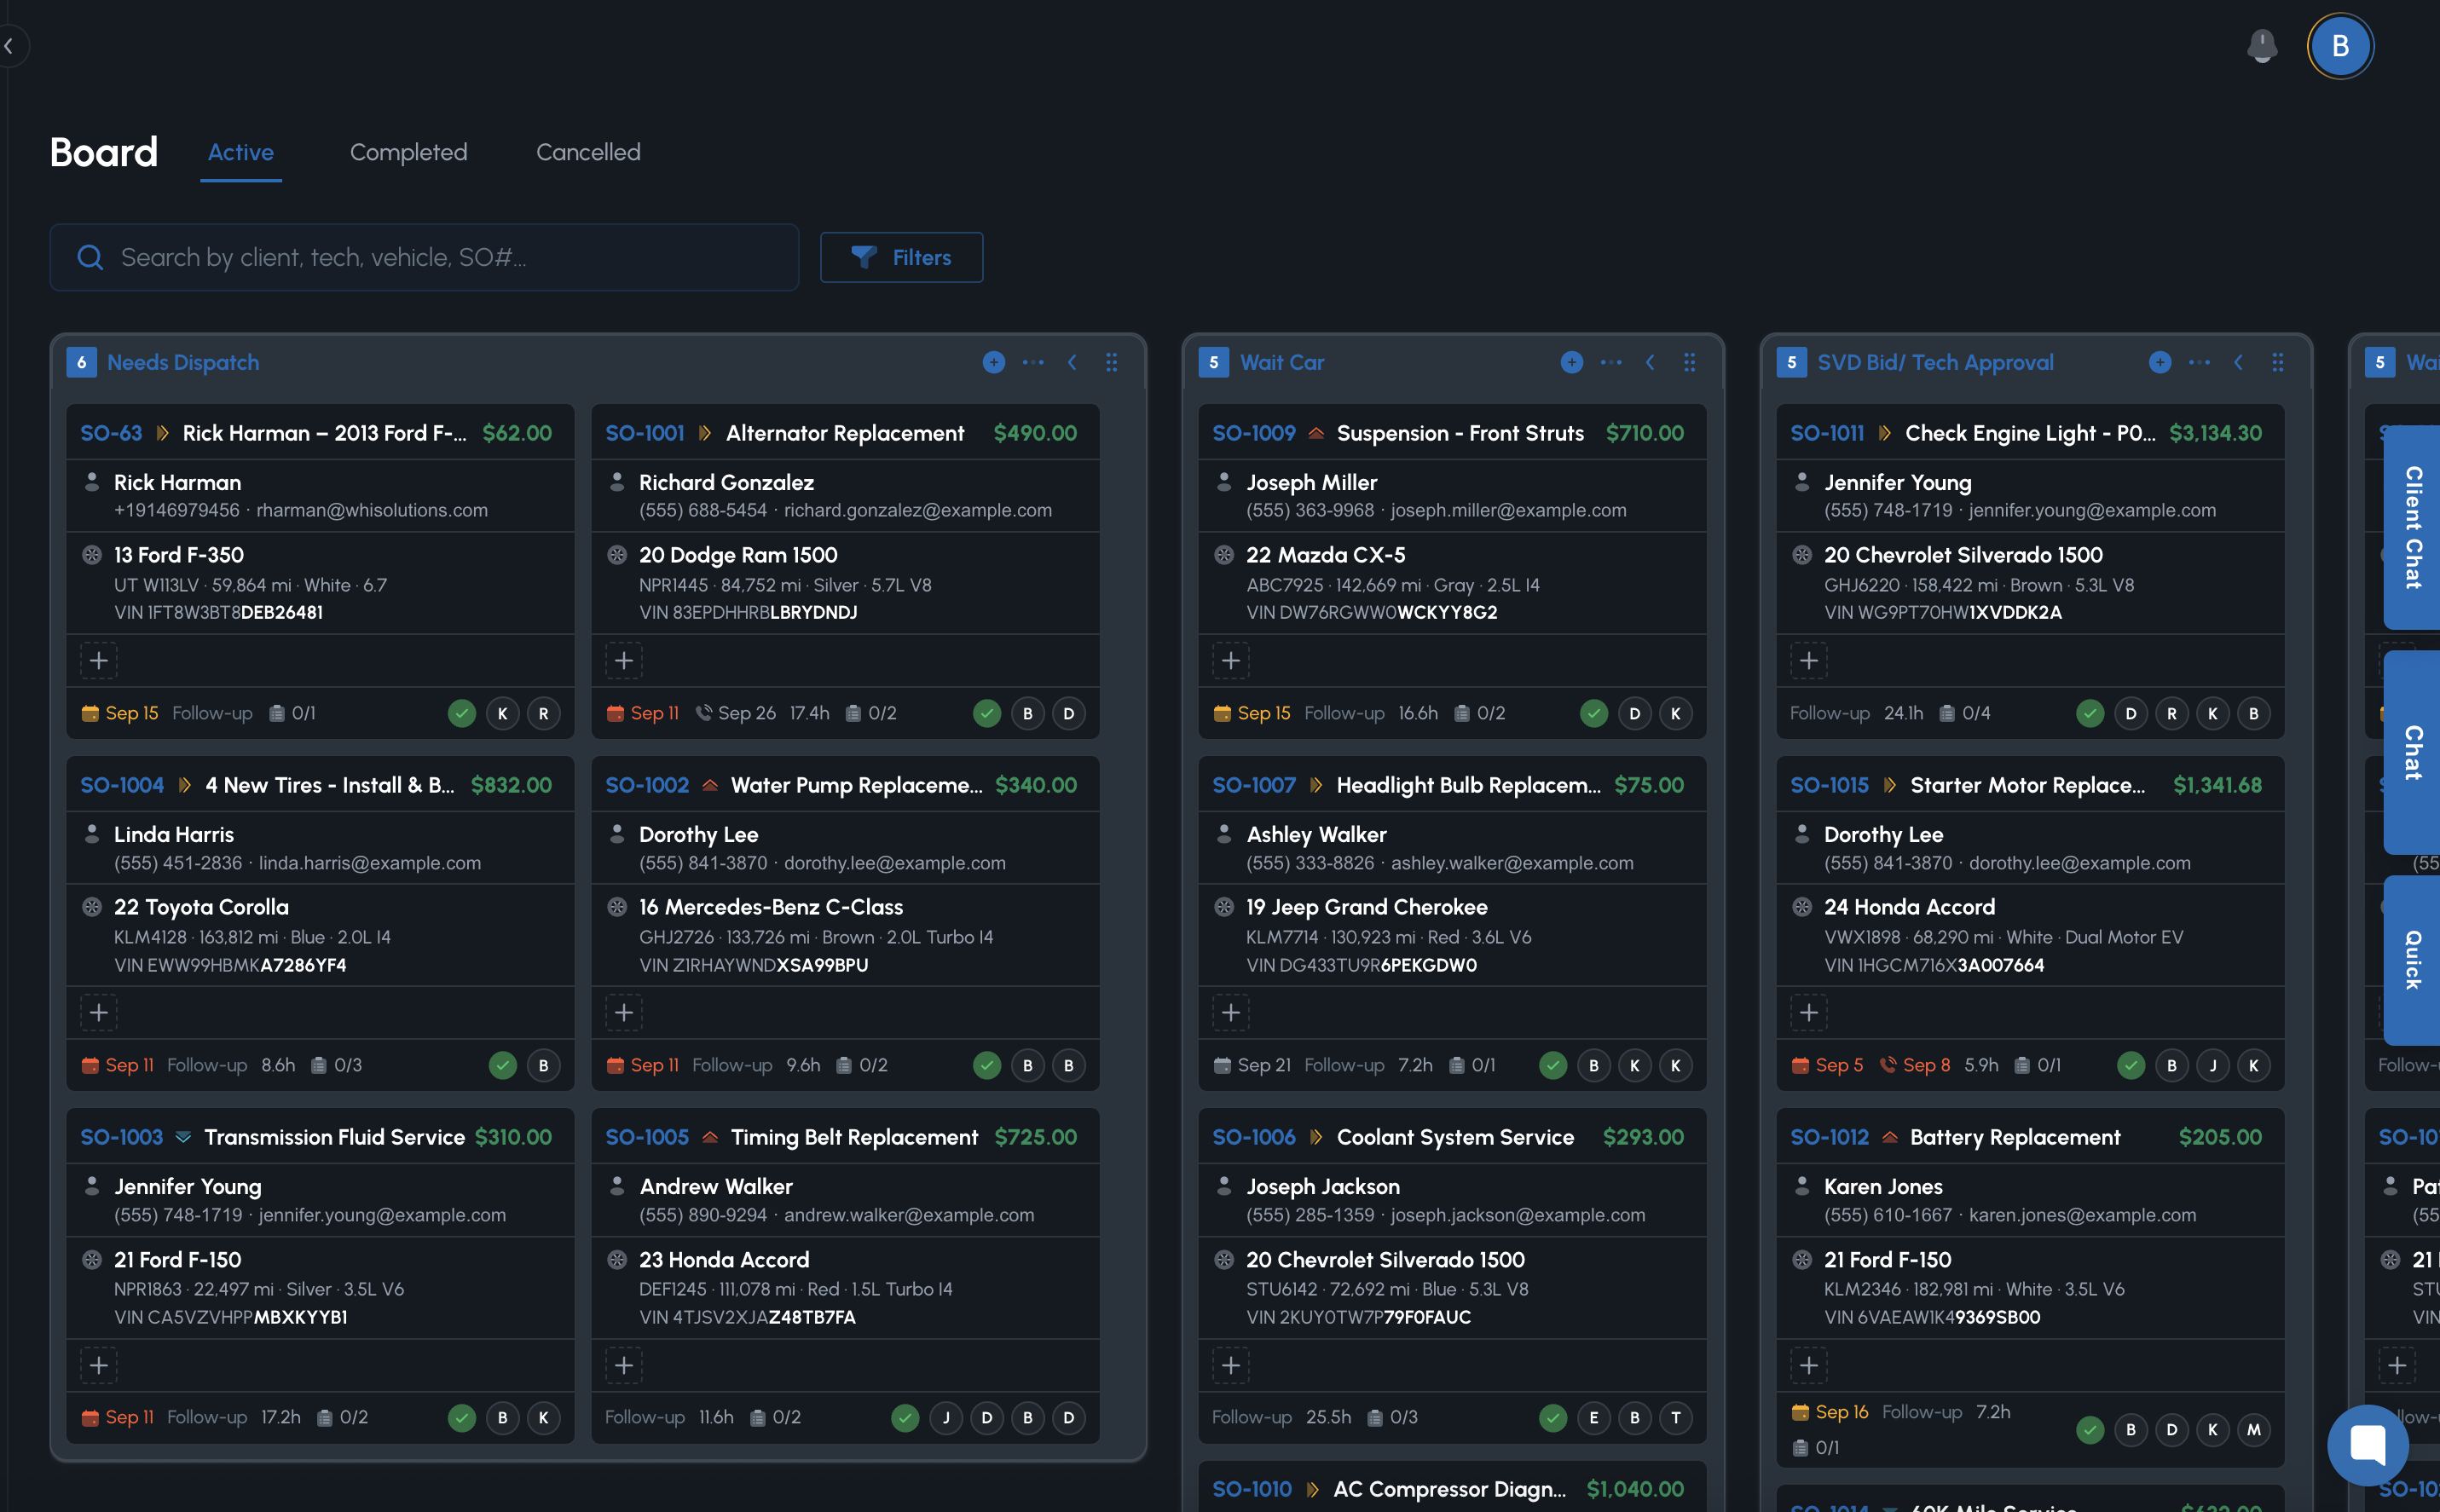Open SVD Bid/ Tech Approval options menu

pyautogui.click(x=2199, y=362)
